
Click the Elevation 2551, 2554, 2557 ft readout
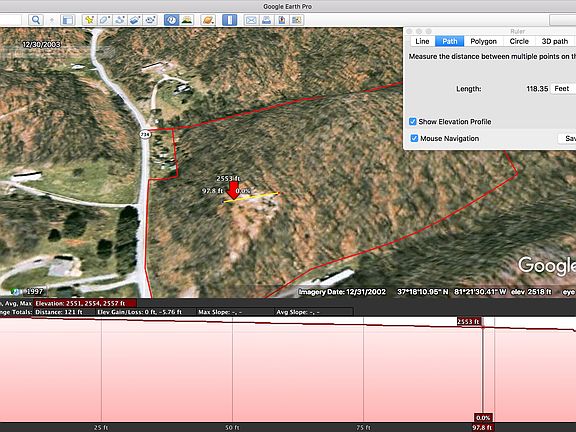(85, 303)
